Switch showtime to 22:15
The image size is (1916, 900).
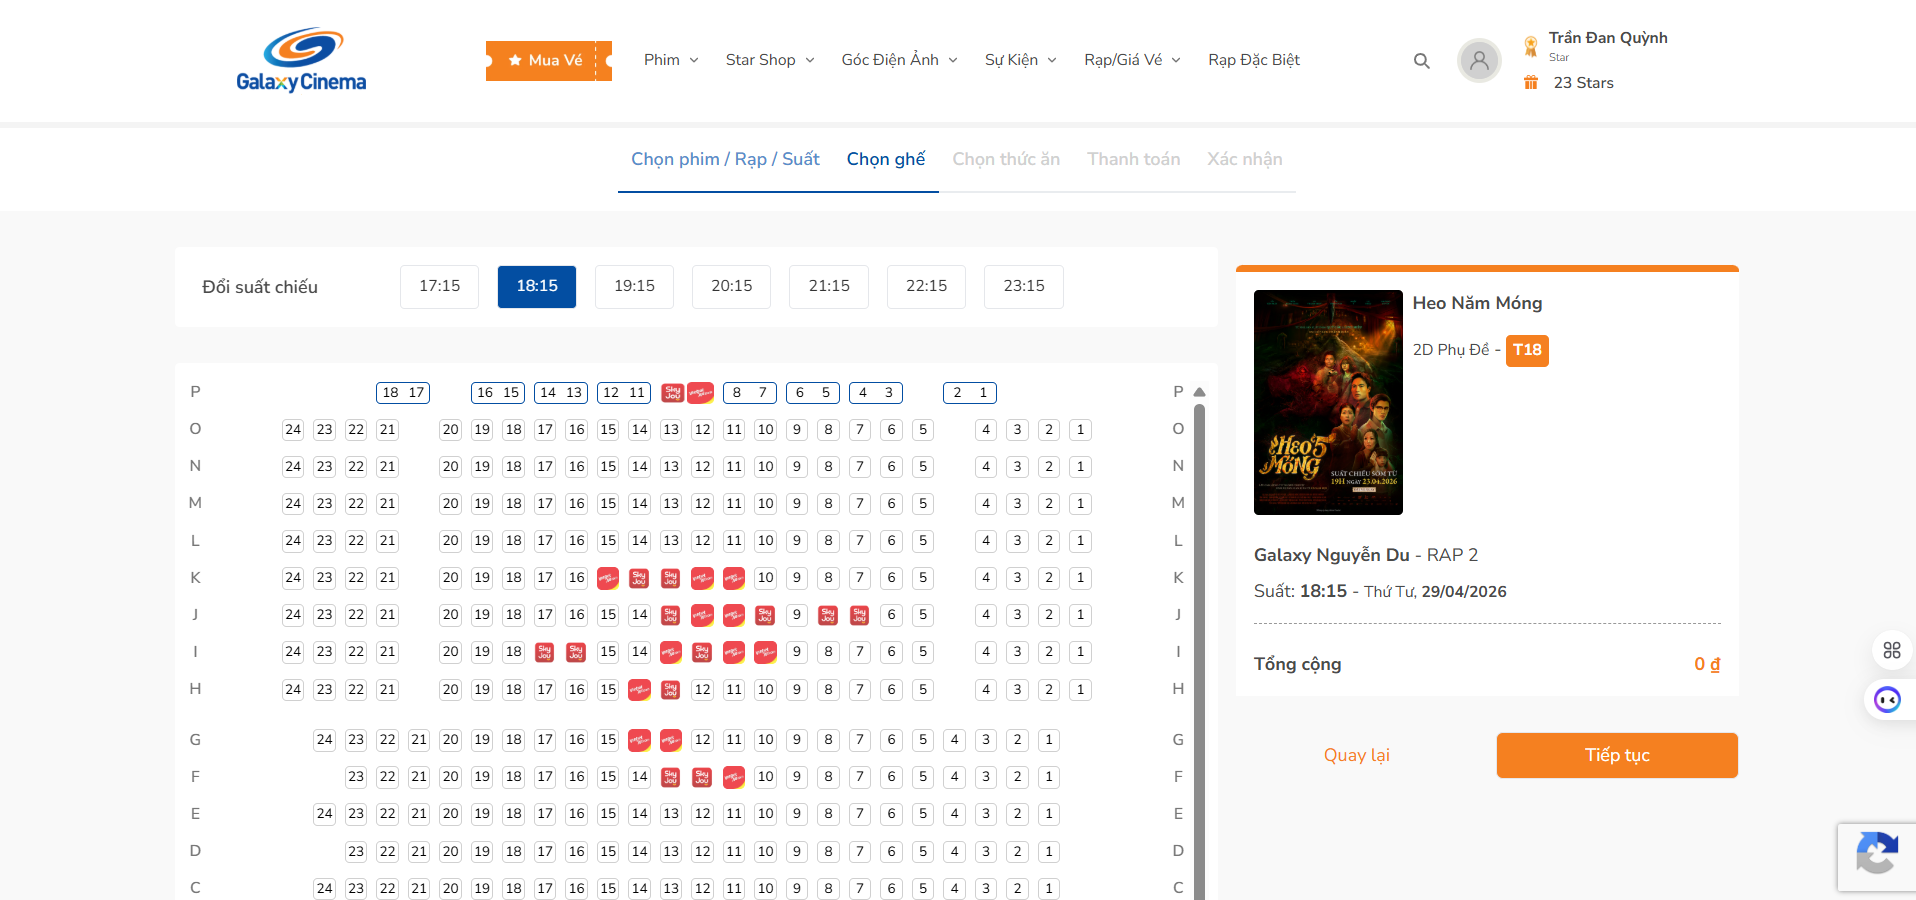coord(927,287)
